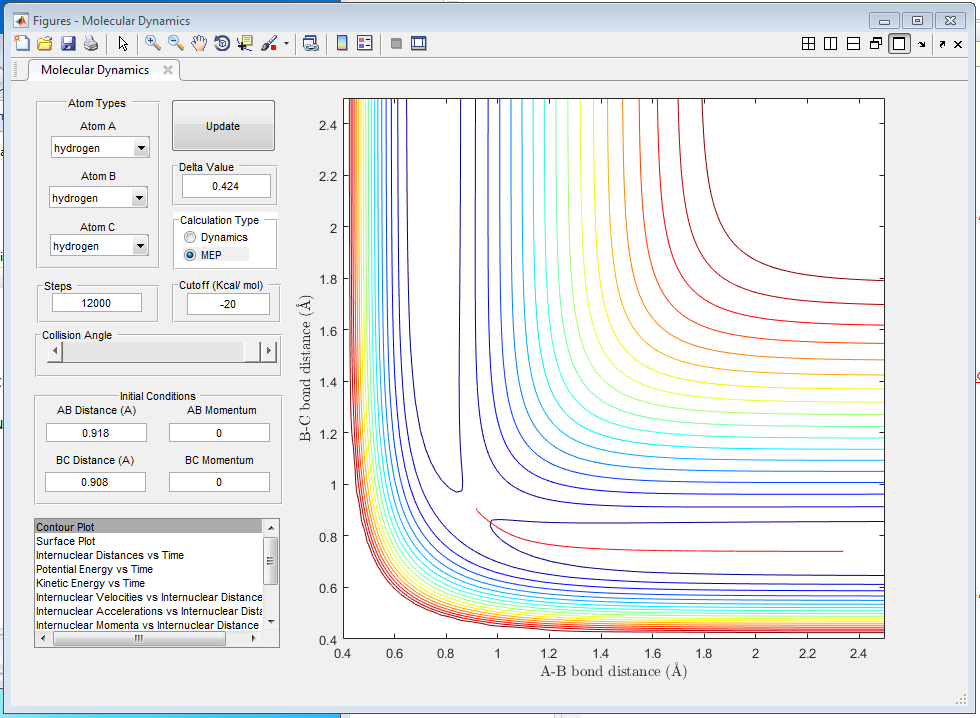Click the Save Figure disk icon
The width and height of the screenshot is (980, 718).
(x=68, y=43)
